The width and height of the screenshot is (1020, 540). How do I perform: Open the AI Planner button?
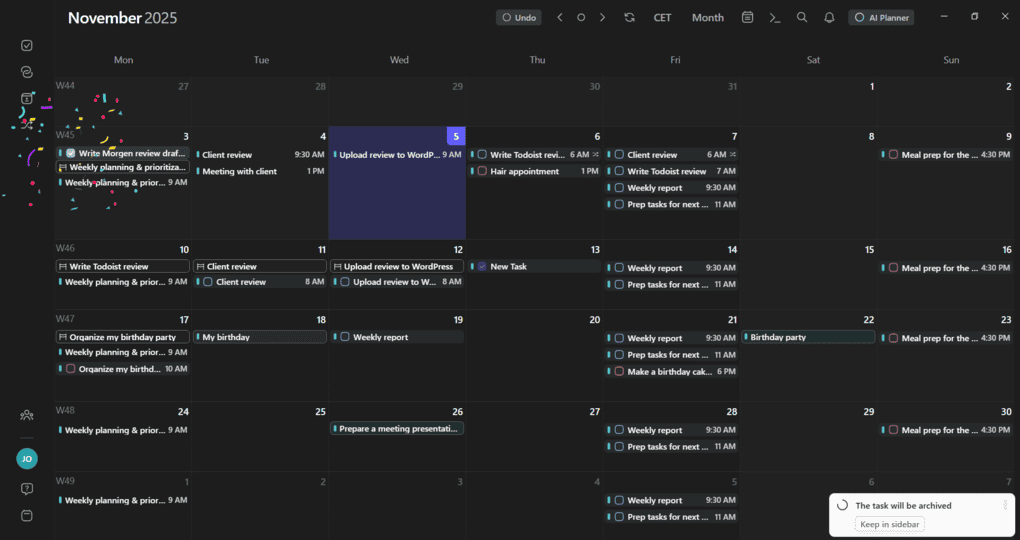[881, 18]
